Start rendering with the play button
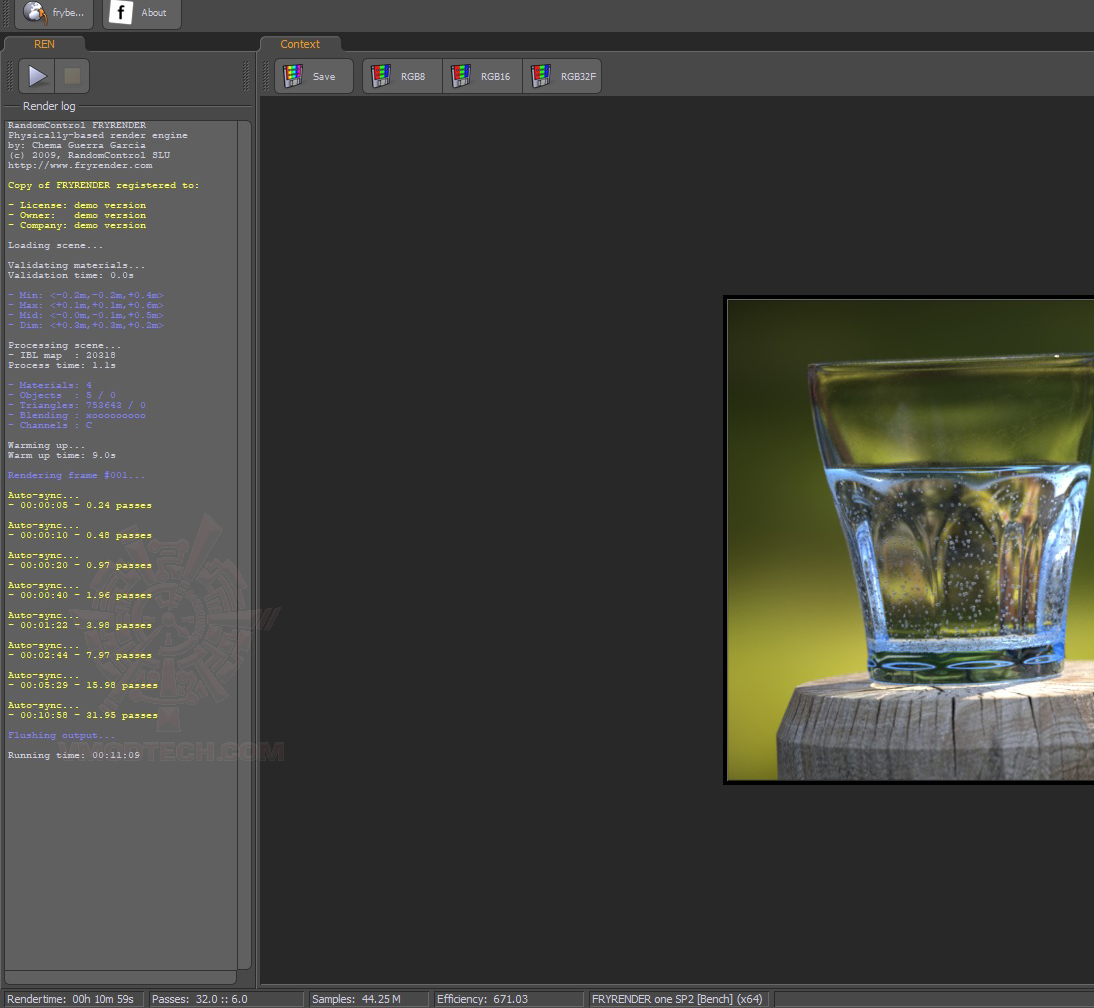Screen dimensions: 1094x1008 [x=36, y=76]
